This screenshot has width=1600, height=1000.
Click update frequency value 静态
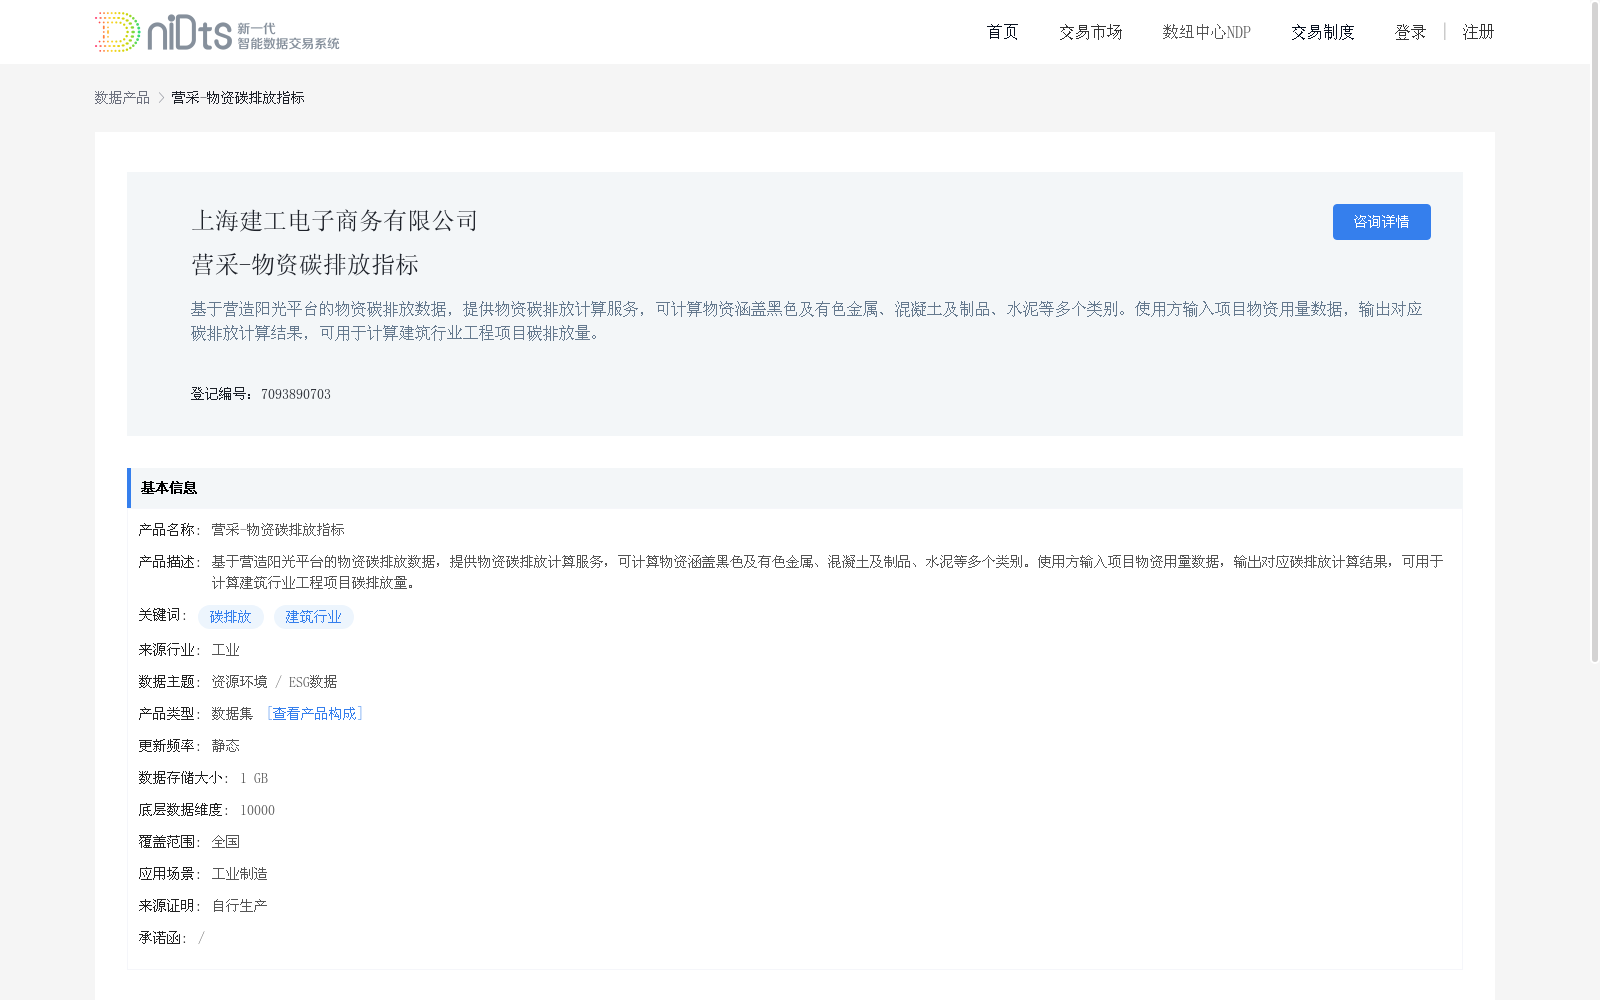(x=225, y=746)
